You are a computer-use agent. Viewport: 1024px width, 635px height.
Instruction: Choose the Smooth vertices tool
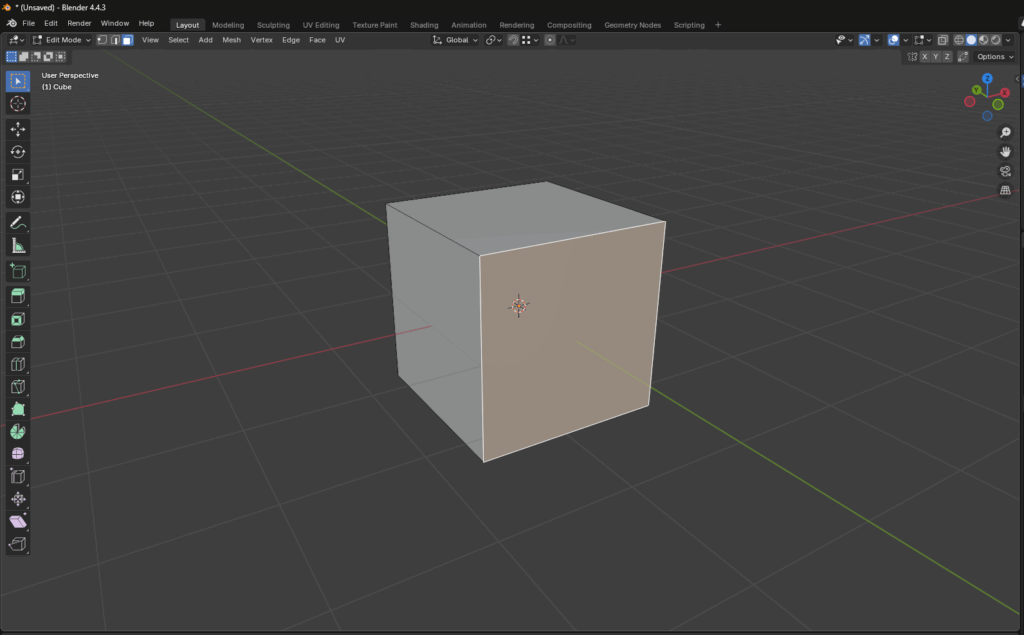pyautogui.click(x=18, y=454)
